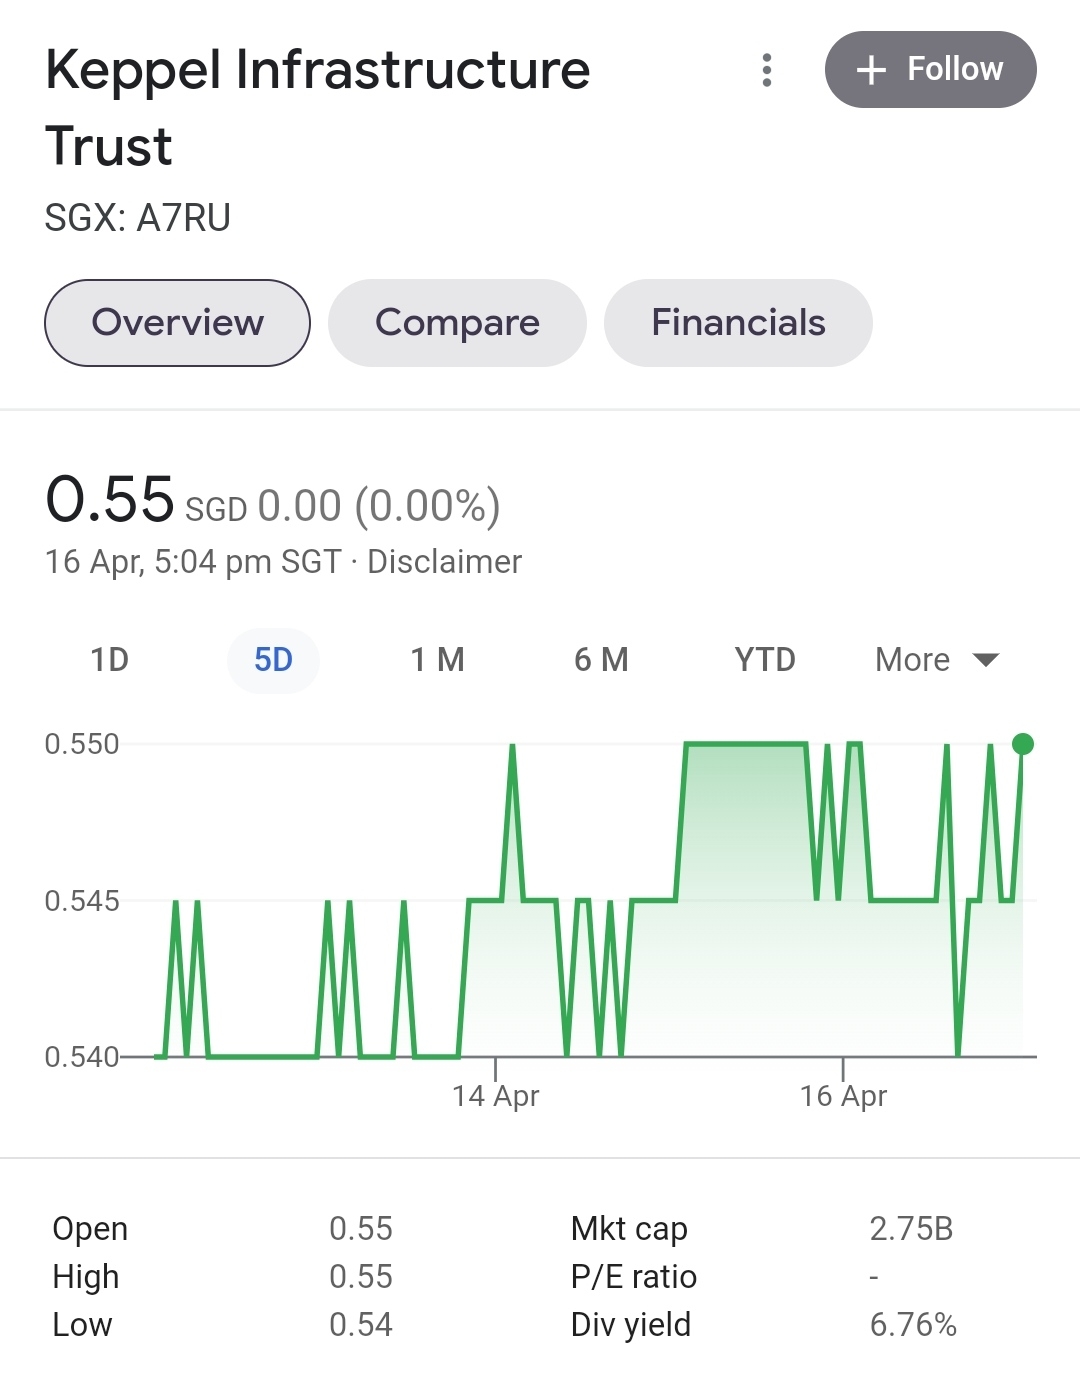Screen dimensions: 1080x1384
Task: Select the 1D time range
Action: 109,660
